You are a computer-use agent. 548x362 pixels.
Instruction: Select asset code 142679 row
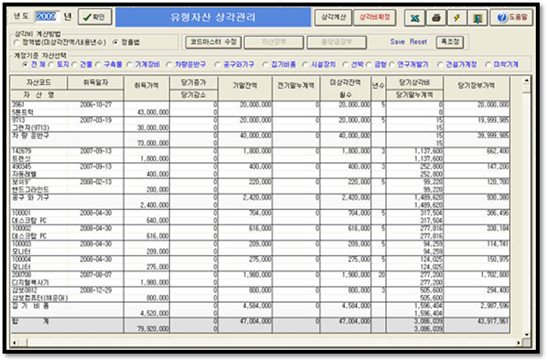click(260, 155)
